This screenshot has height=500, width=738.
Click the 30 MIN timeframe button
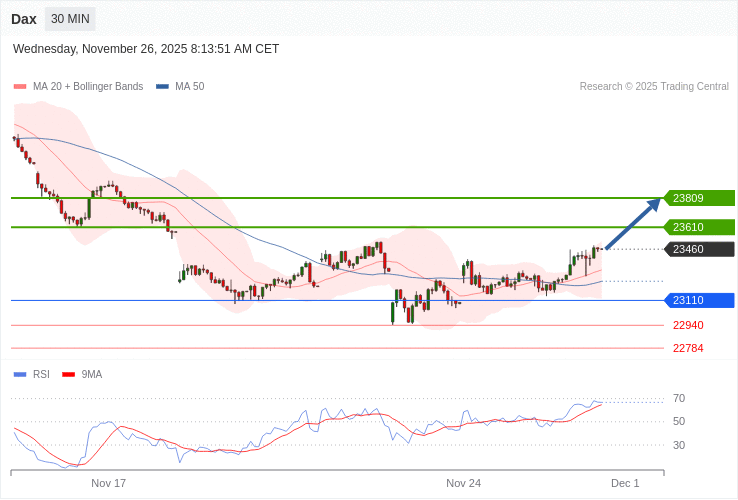[x=70, y=19]
